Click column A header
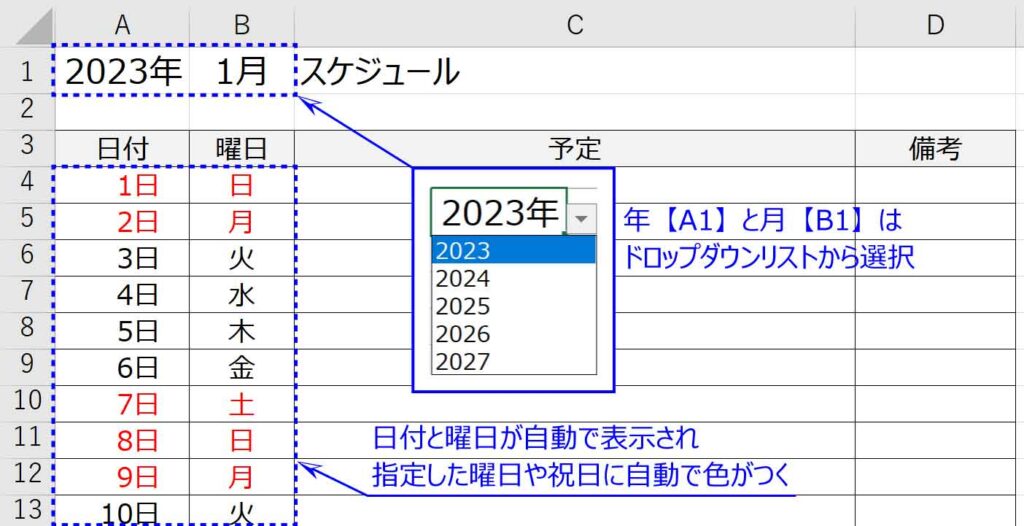 point(122,25)
